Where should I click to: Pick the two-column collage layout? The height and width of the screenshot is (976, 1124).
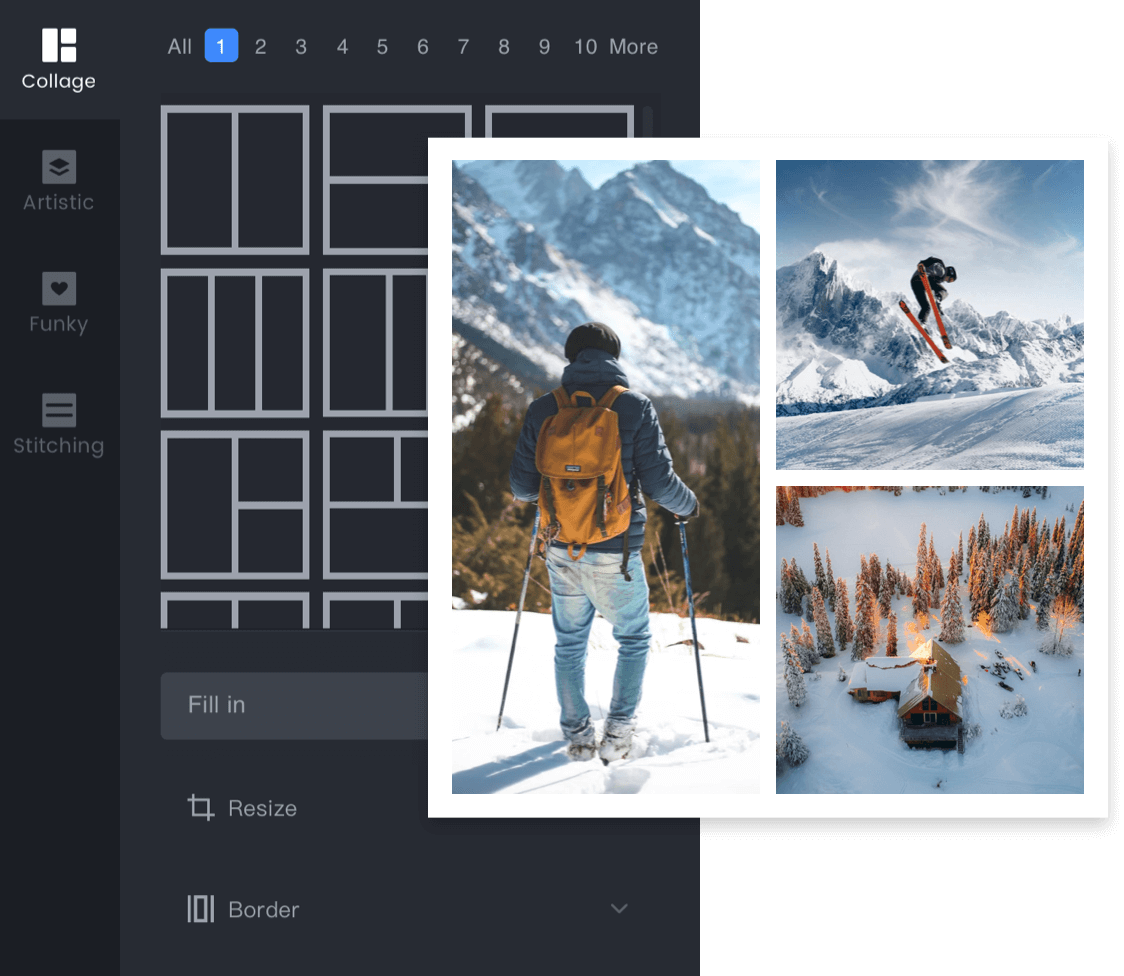pos(235,180)
